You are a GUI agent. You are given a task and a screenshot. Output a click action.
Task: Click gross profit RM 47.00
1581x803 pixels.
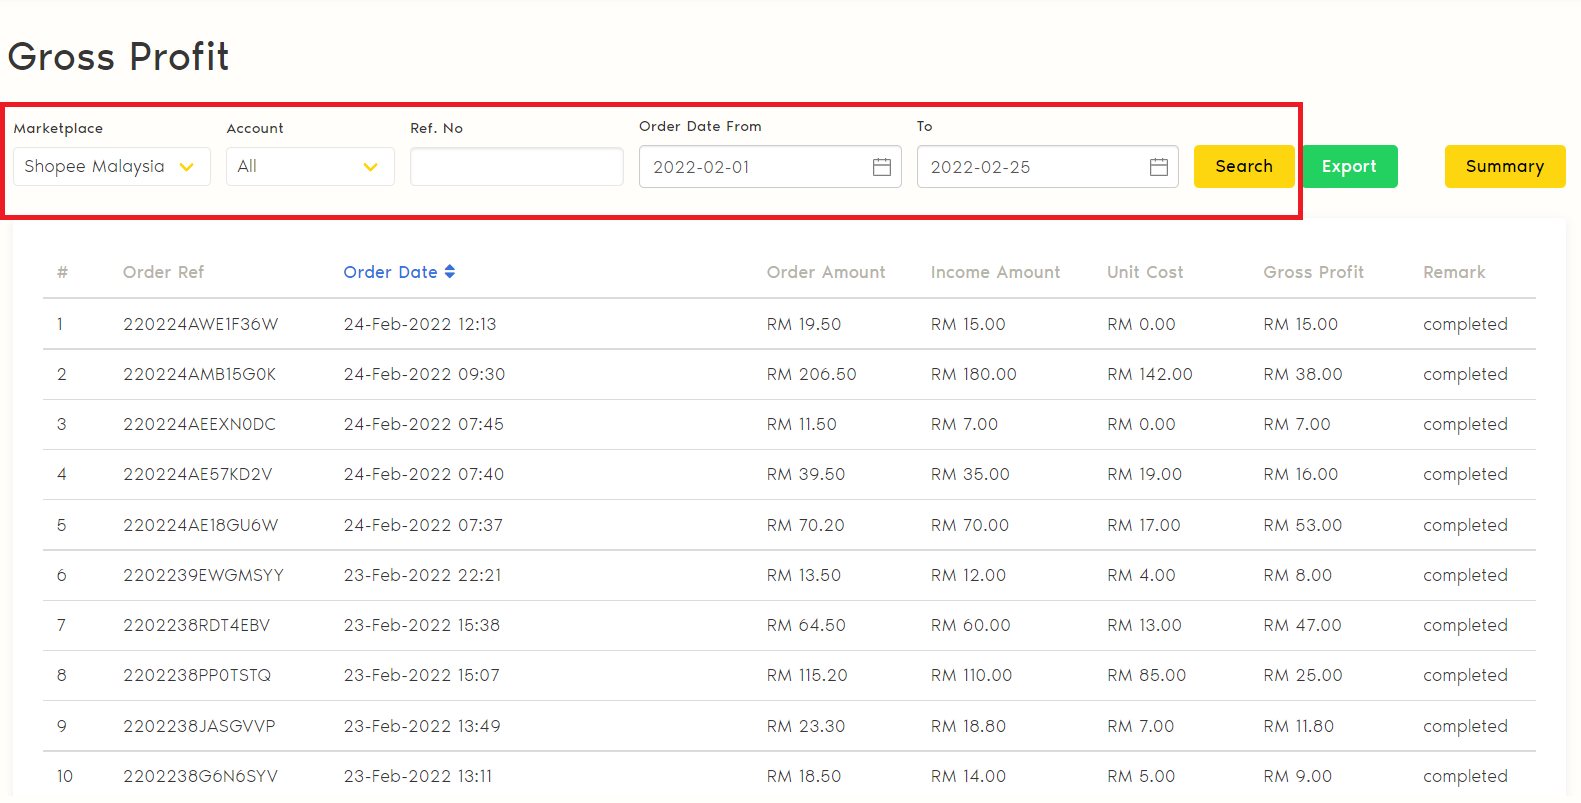(x=1303, y=625)
